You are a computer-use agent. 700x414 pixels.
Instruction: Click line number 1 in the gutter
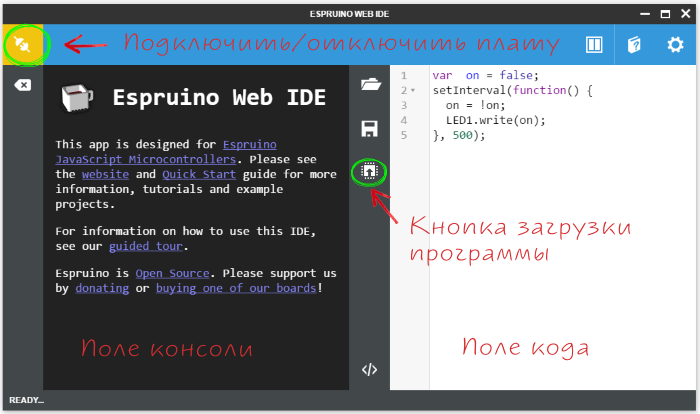pyautogui.click(x=404, y=75)
